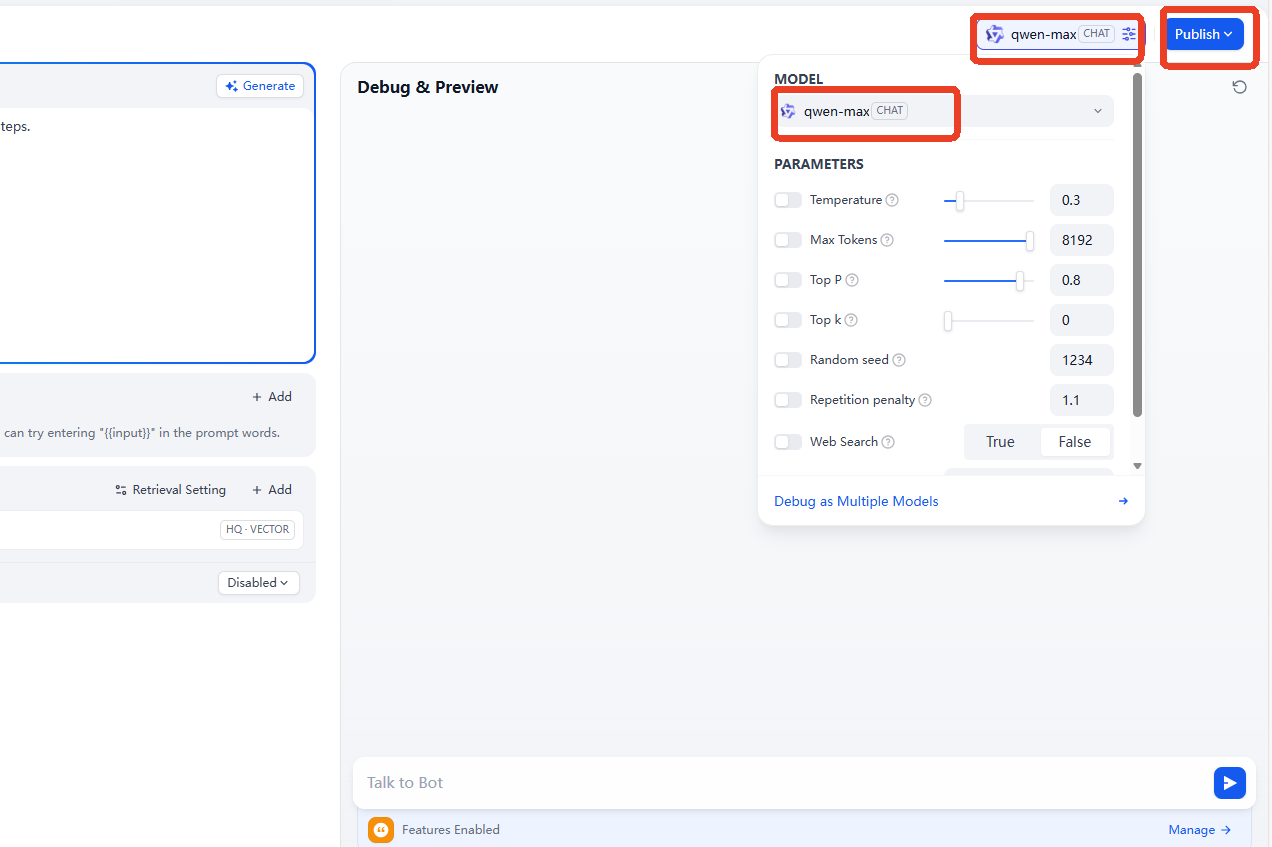Show help for the Top k parameter
The image size is (1272, 847).
[x=851, y=320]
